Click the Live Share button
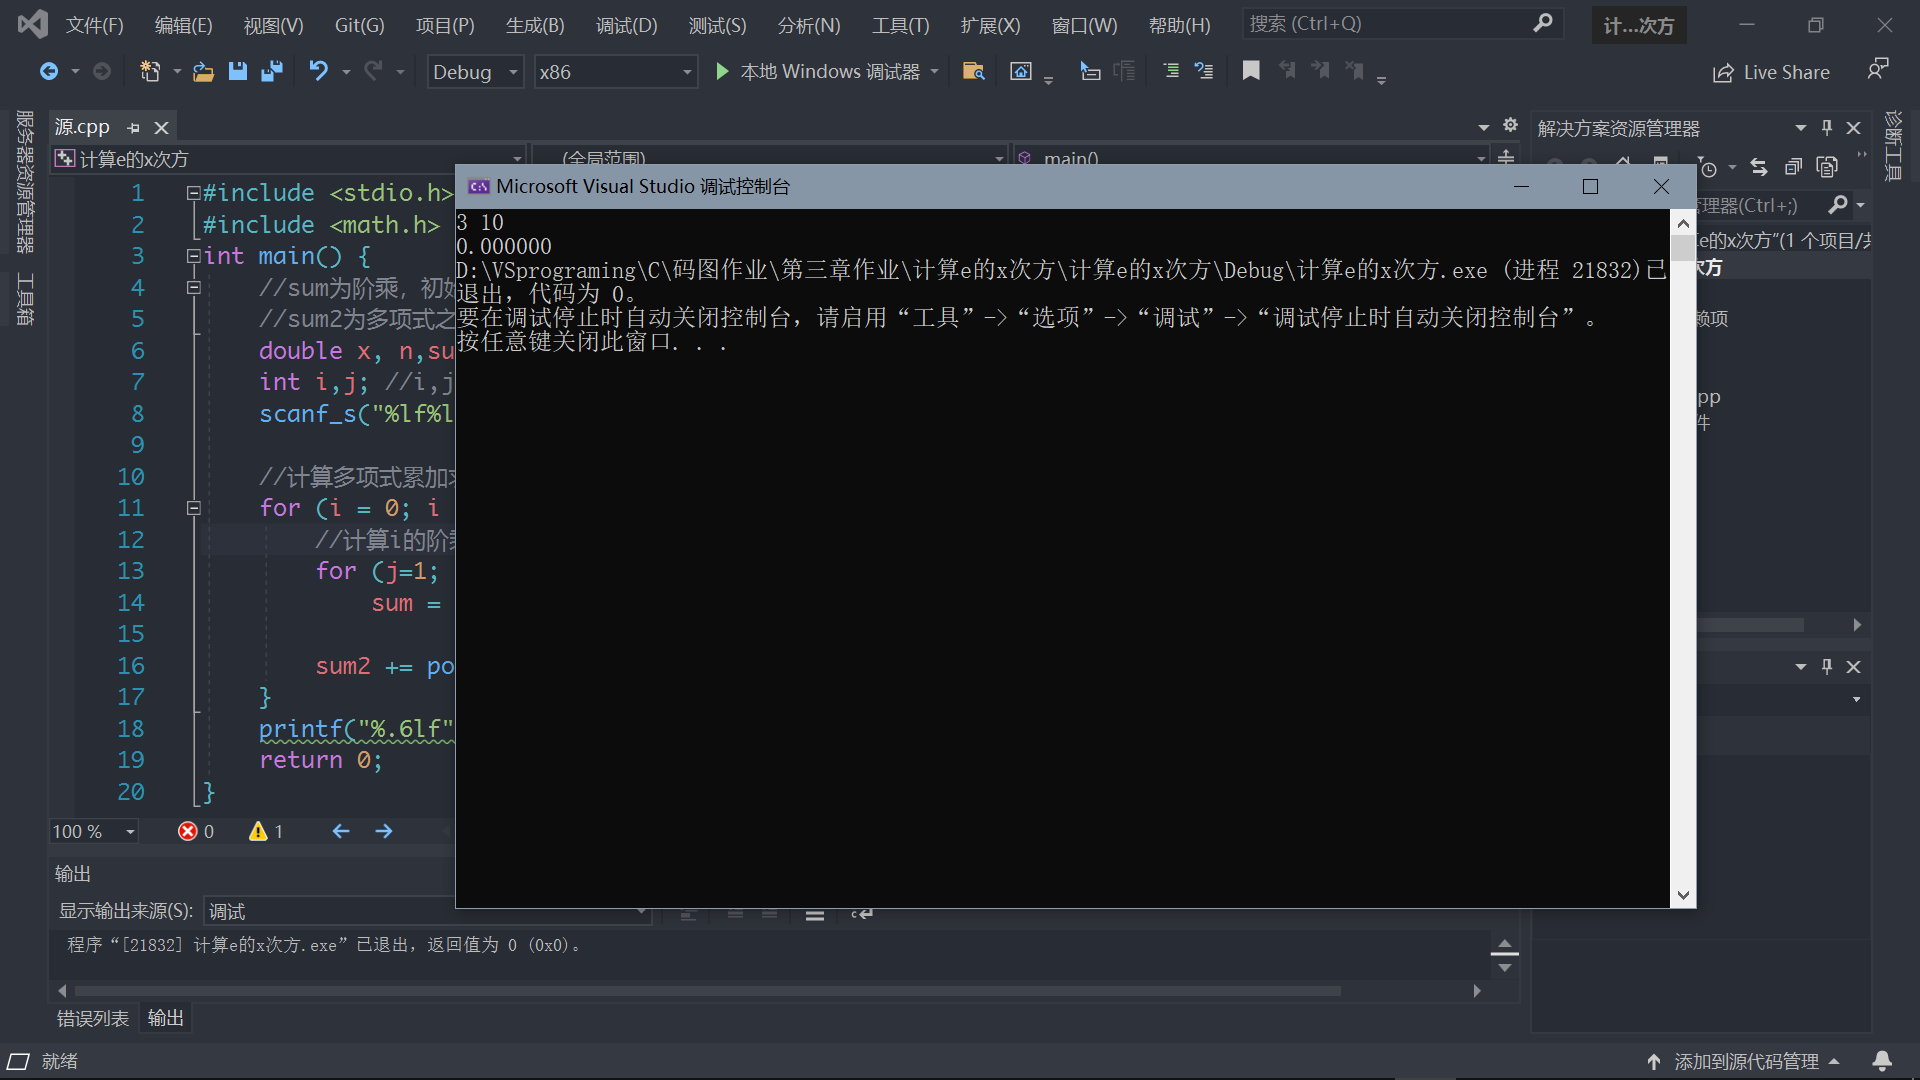 point(1771,72)
